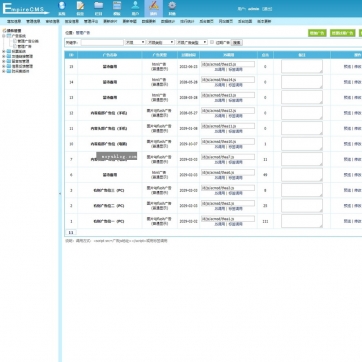Tick the 过期广告 (expired ads) checkbox
The width and height of the screenshot is (362, 362).
(x=212, y=42)
